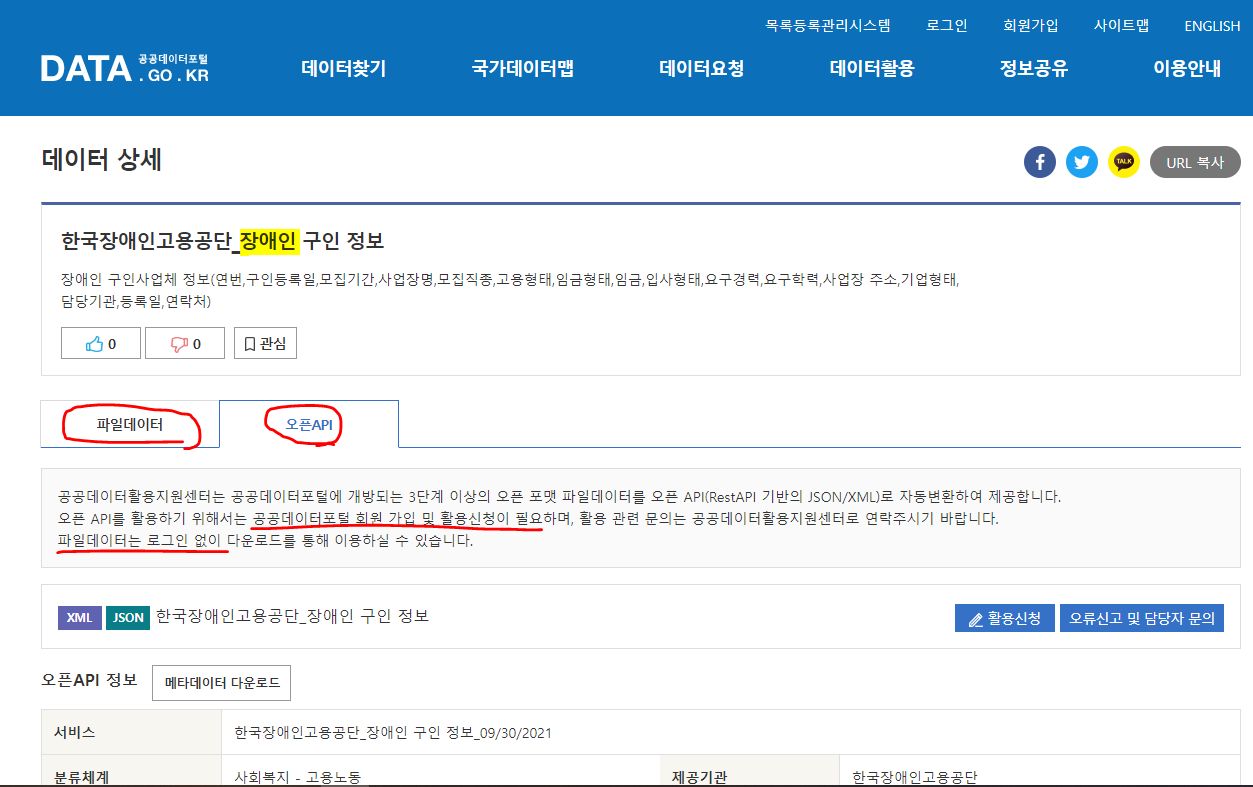Click 메타데이터 다운로드 button
1253x787 pixels.
click(x=221, y=683)
